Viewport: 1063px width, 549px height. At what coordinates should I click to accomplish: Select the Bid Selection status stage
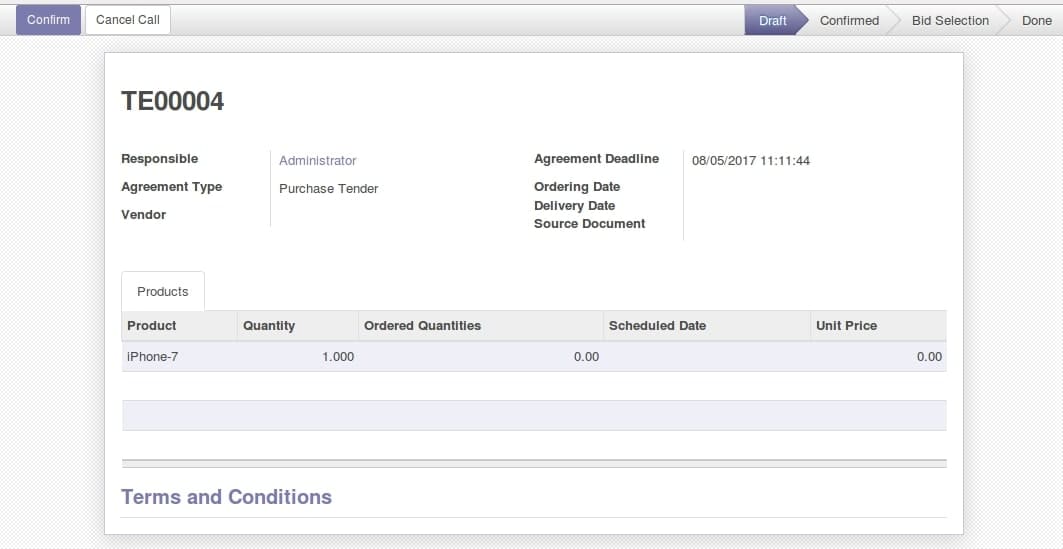(x=950, y=20)
